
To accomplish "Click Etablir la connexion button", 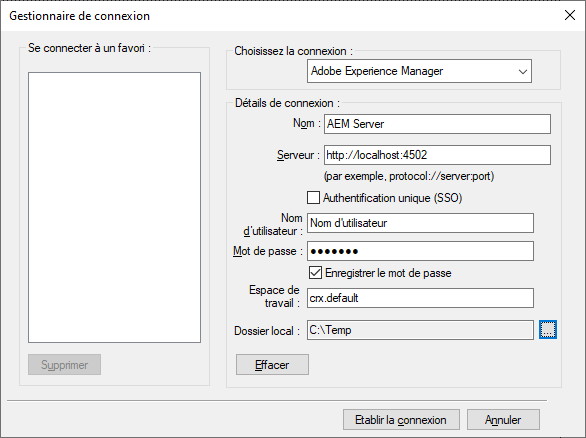I will coord(401,420).
